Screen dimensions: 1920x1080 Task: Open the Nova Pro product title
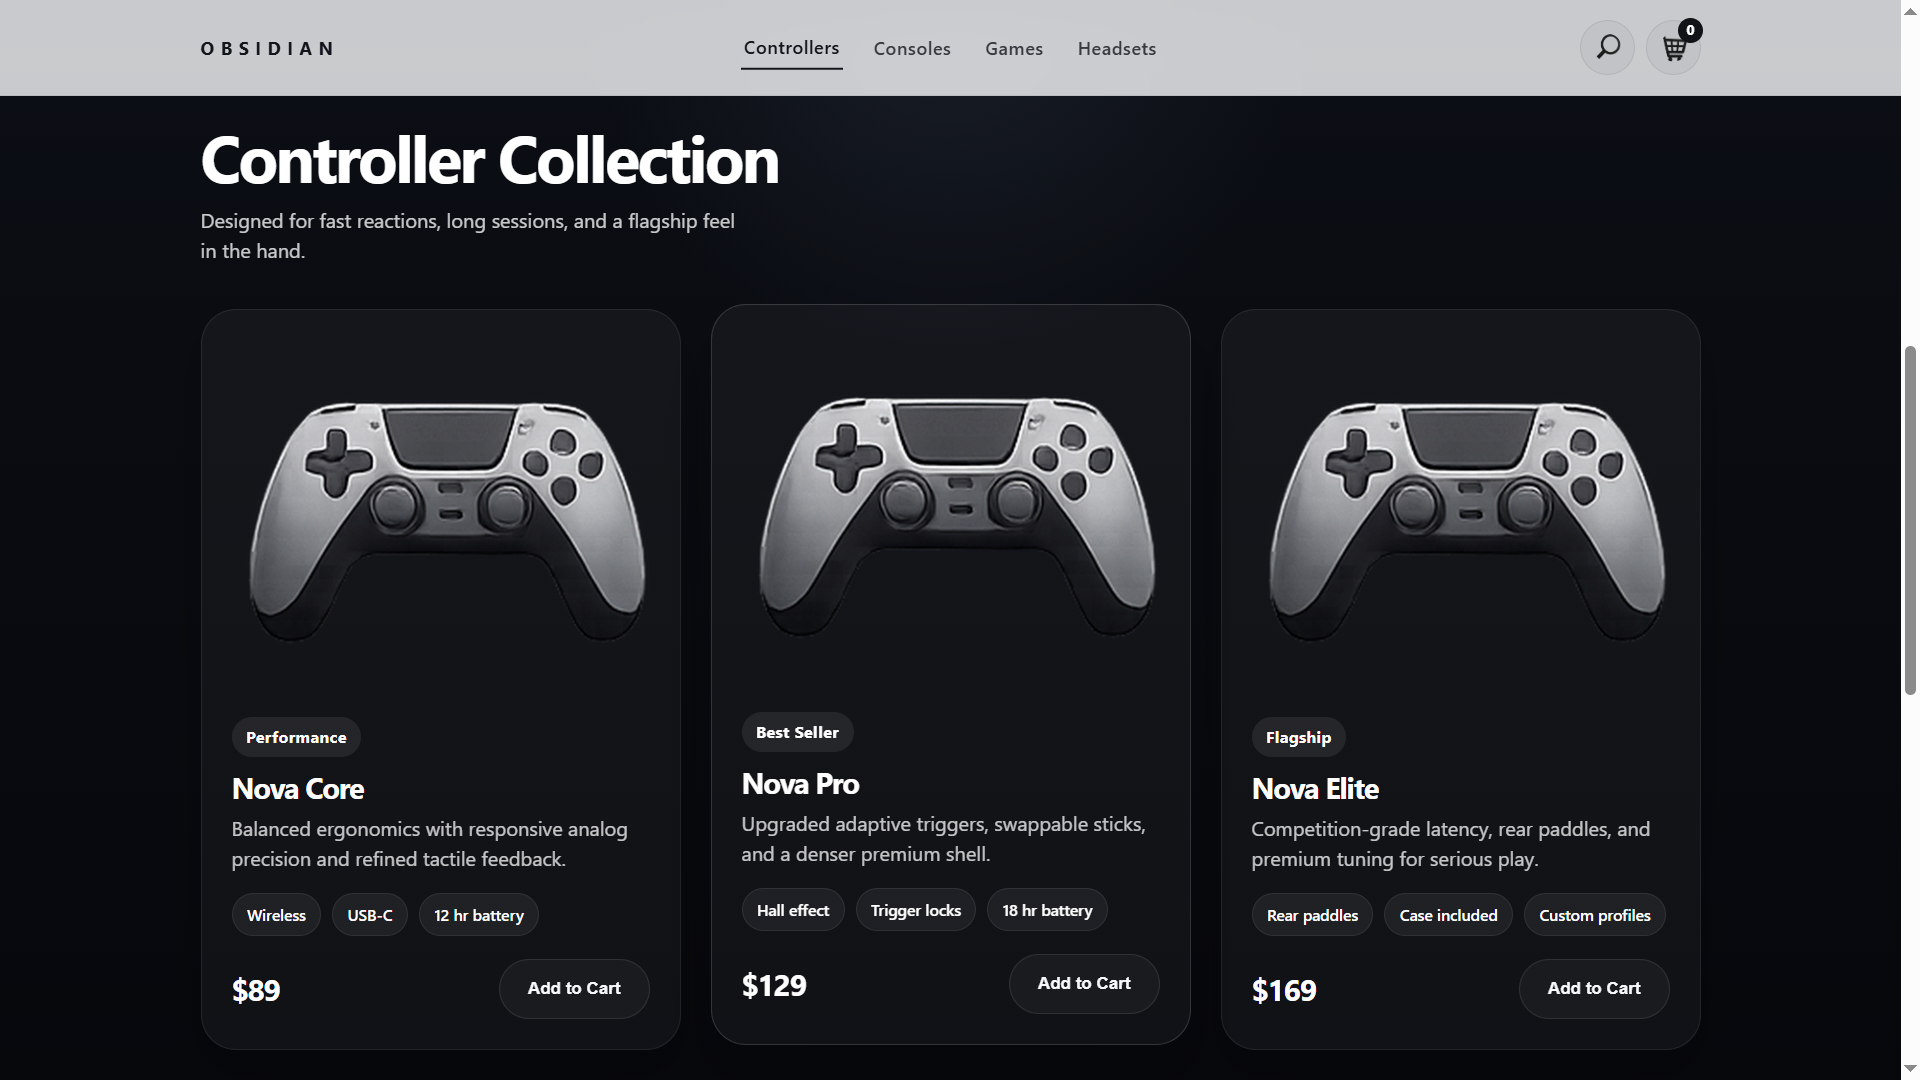[799, 784]
